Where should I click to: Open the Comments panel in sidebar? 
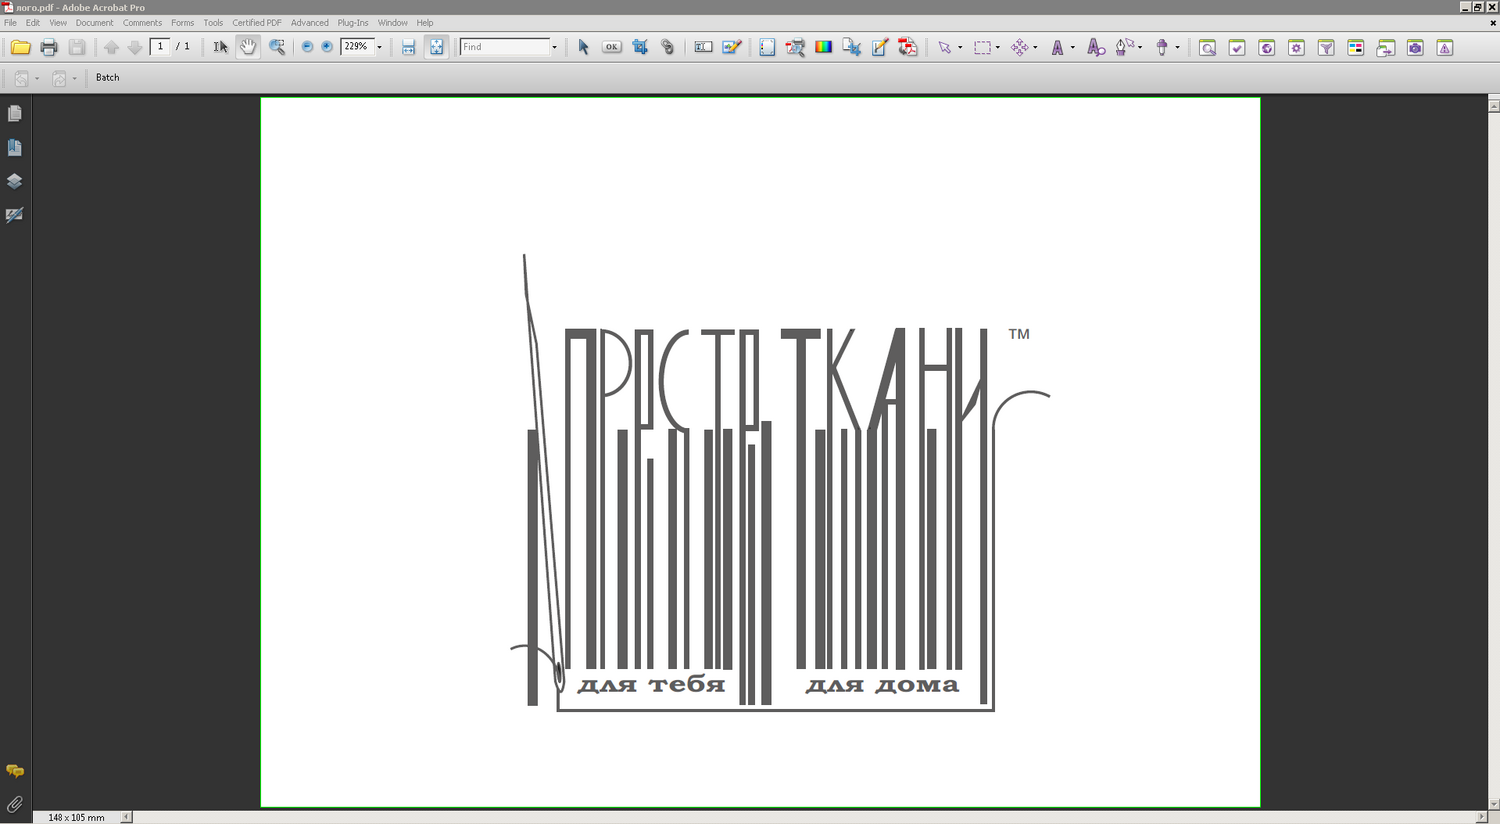pyautogui.click(x=15, y=771)
